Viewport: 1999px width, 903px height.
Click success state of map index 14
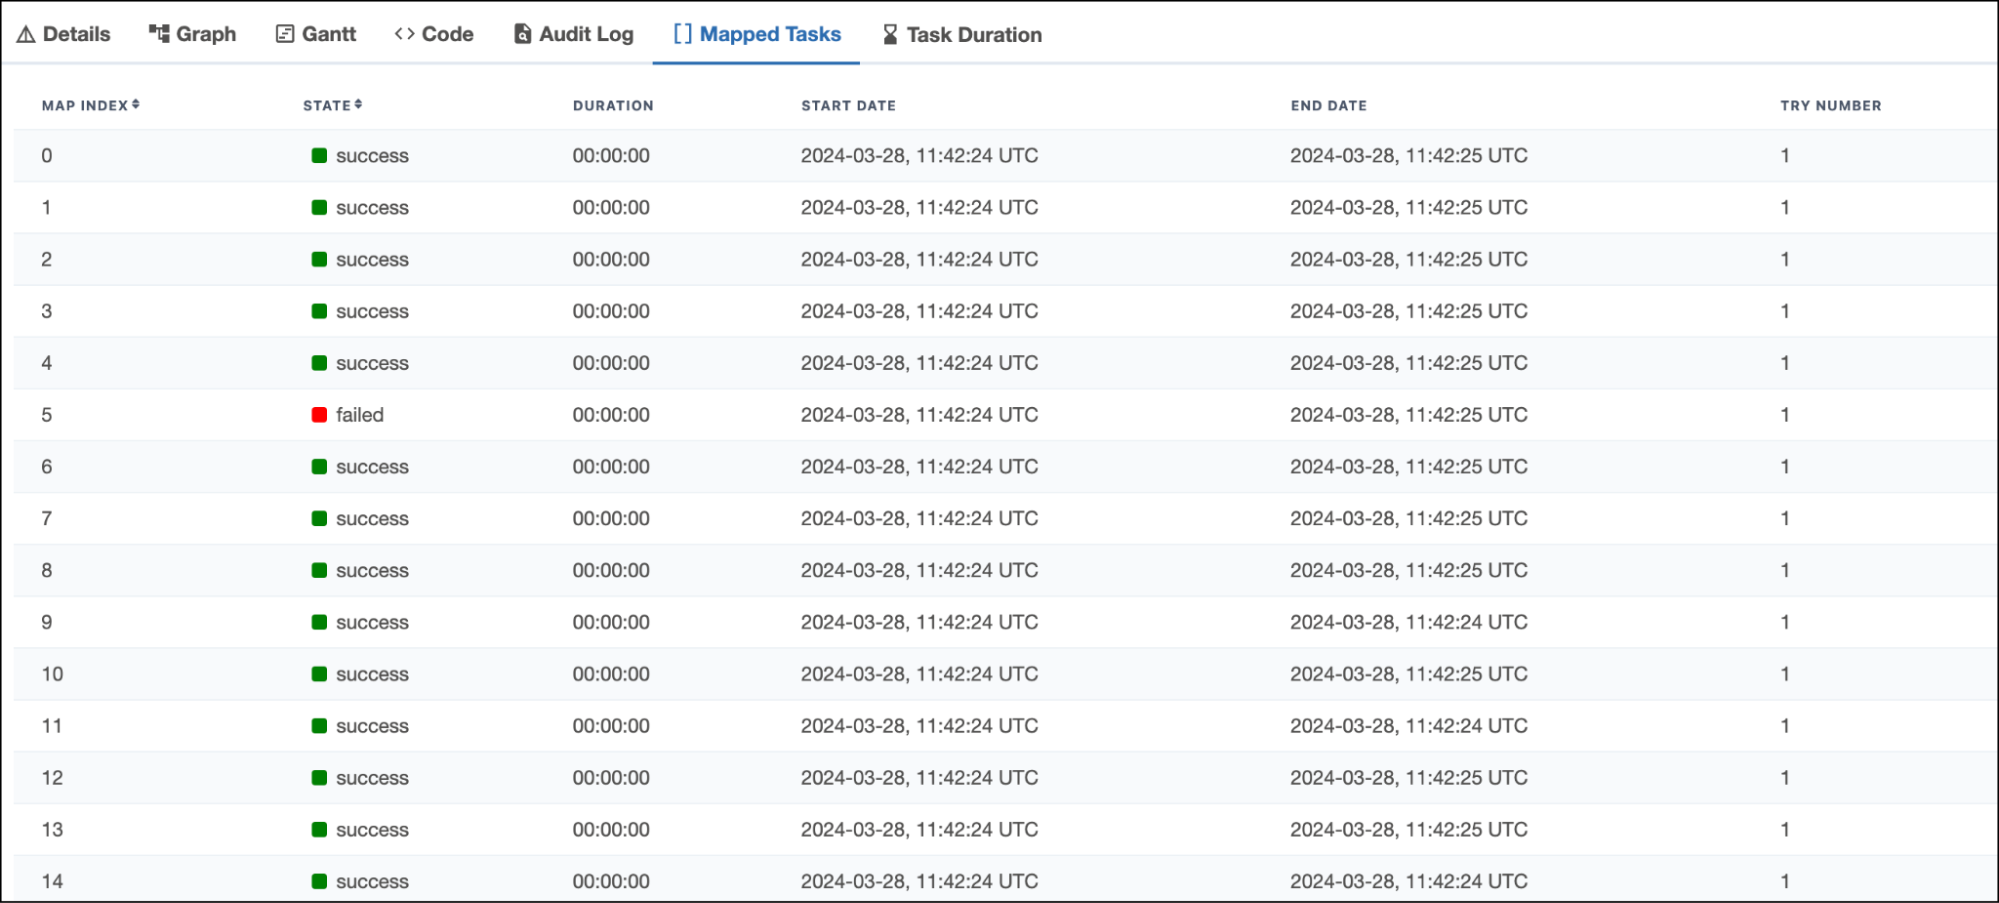(x=372, y=881)
